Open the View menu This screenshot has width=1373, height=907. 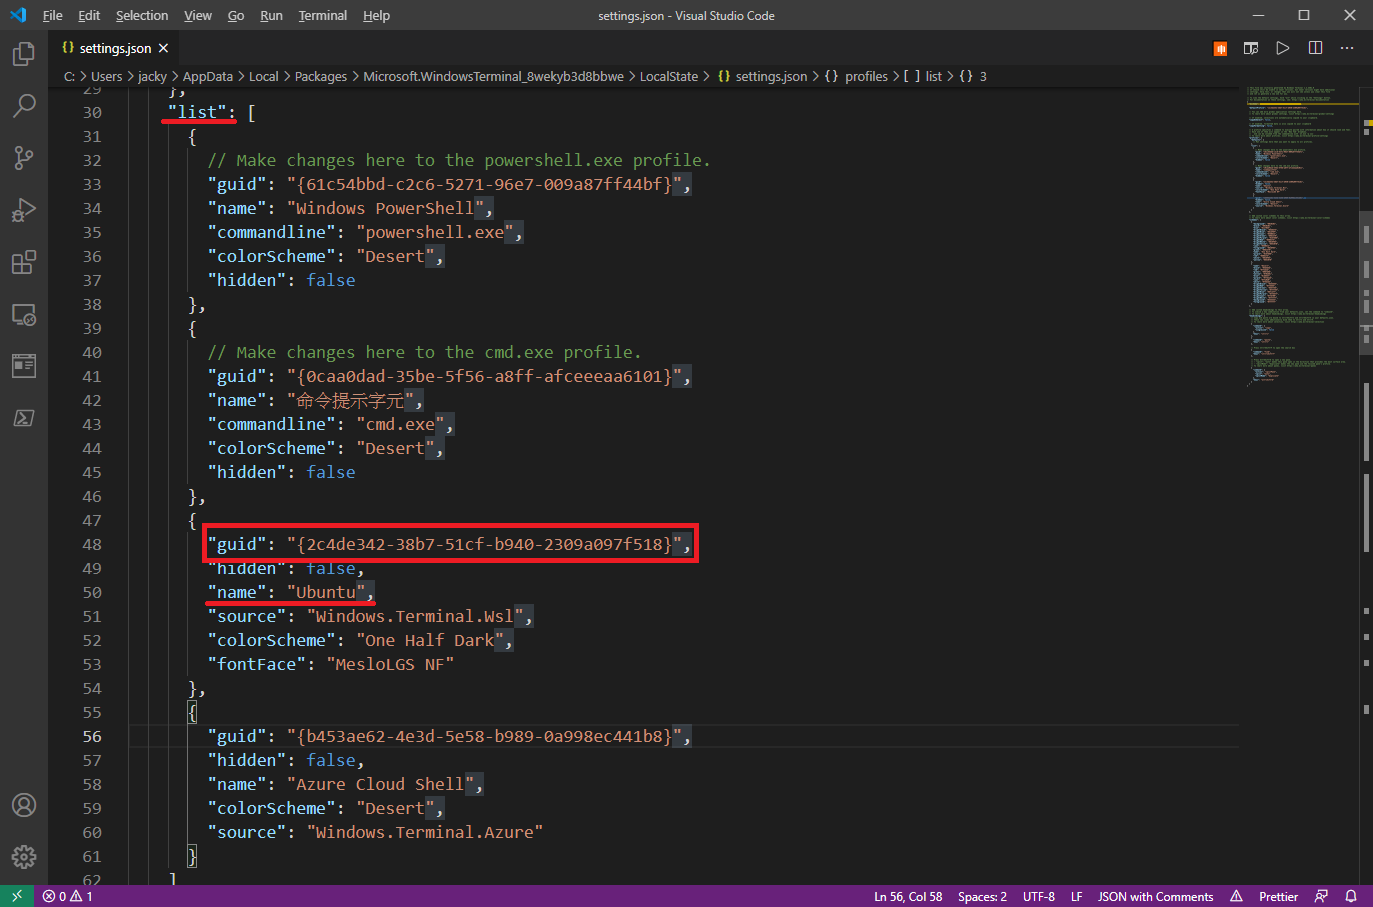[x=198, y=15]
